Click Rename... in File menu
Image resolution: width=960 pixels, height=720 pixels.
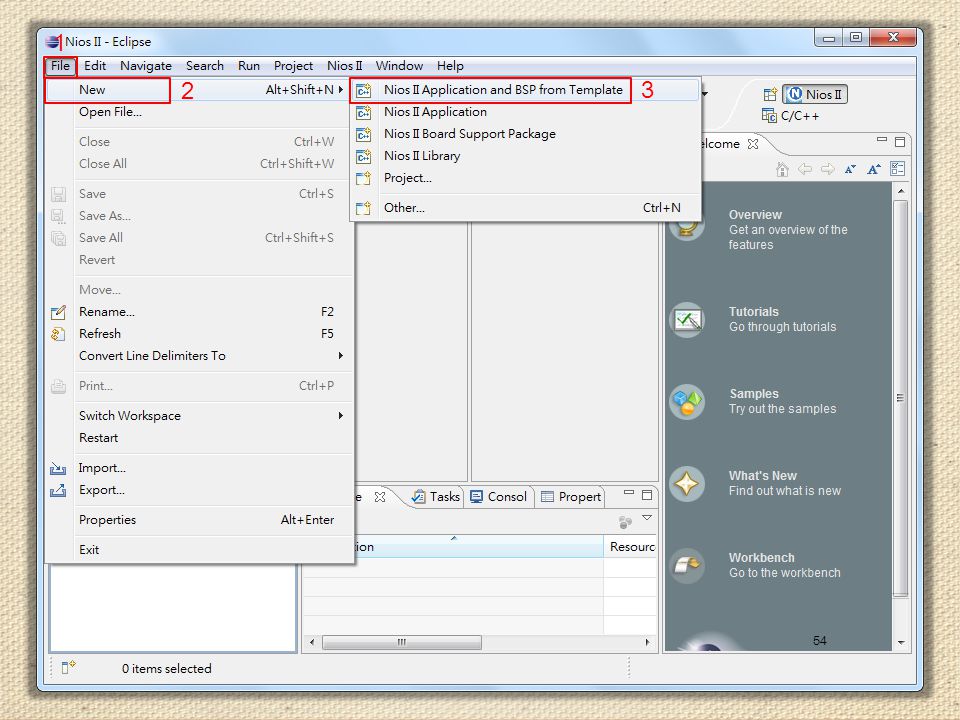point(199,312)
